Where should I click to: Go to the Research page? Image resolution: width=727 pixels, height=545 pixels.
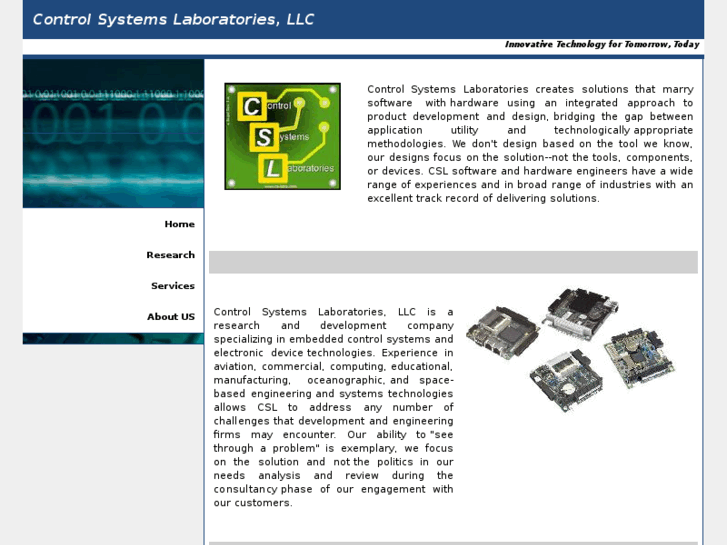170,255
